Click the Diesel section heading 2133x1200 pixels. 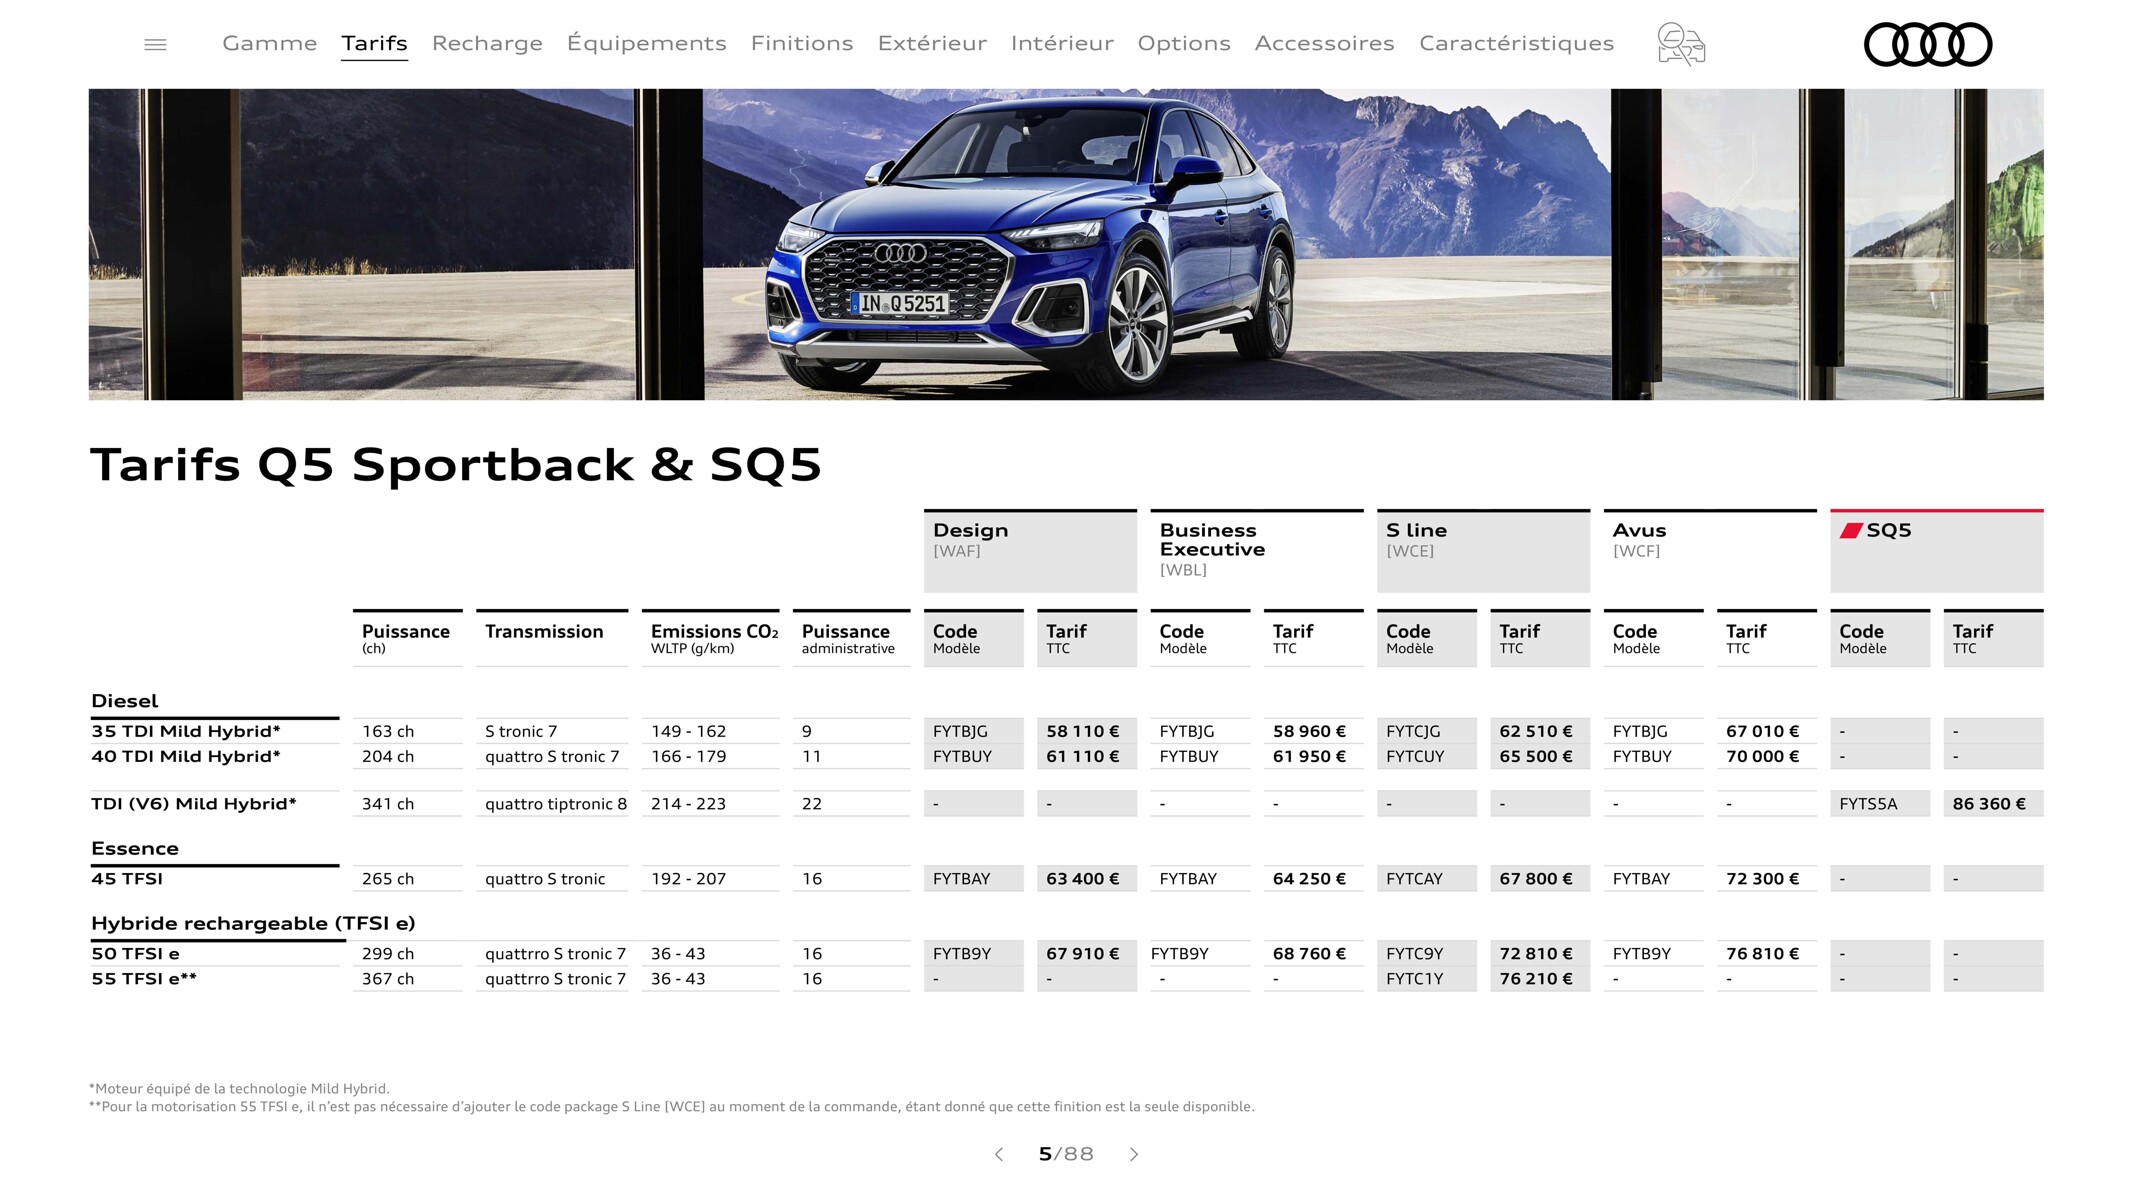(x=125, y=701)
